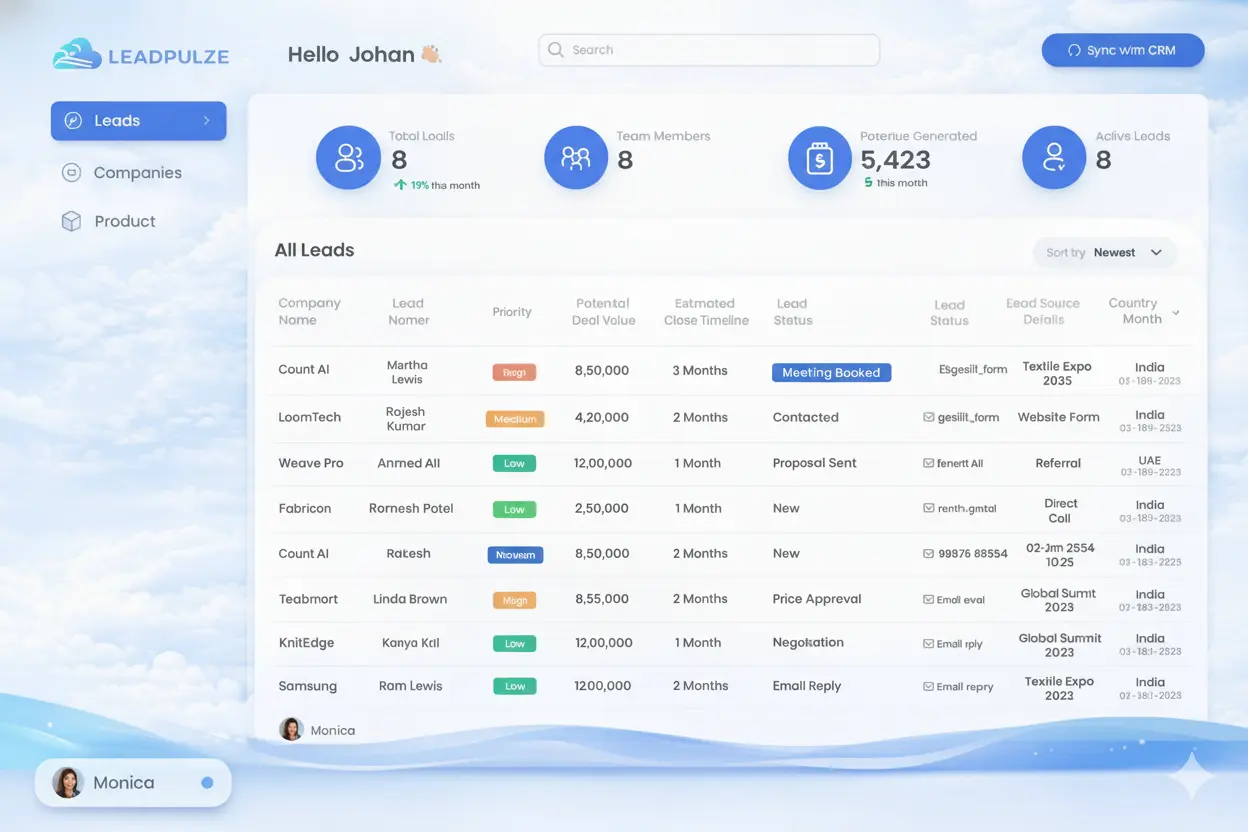The height and width of the screenshot is (832, 1248).
Task: Click the Team Members group icon
Action: (x=576, y=158)
